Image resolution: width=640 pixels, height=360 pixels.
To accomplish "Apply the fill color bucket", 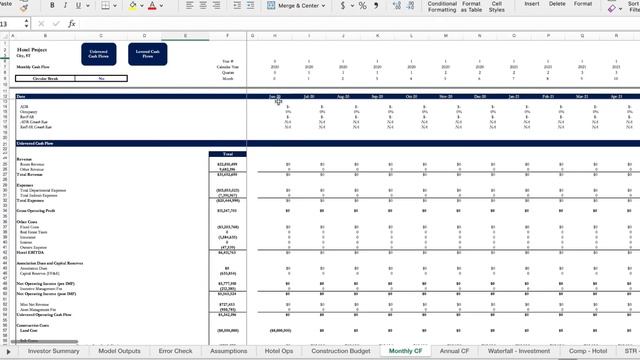I will click(133, 5).
